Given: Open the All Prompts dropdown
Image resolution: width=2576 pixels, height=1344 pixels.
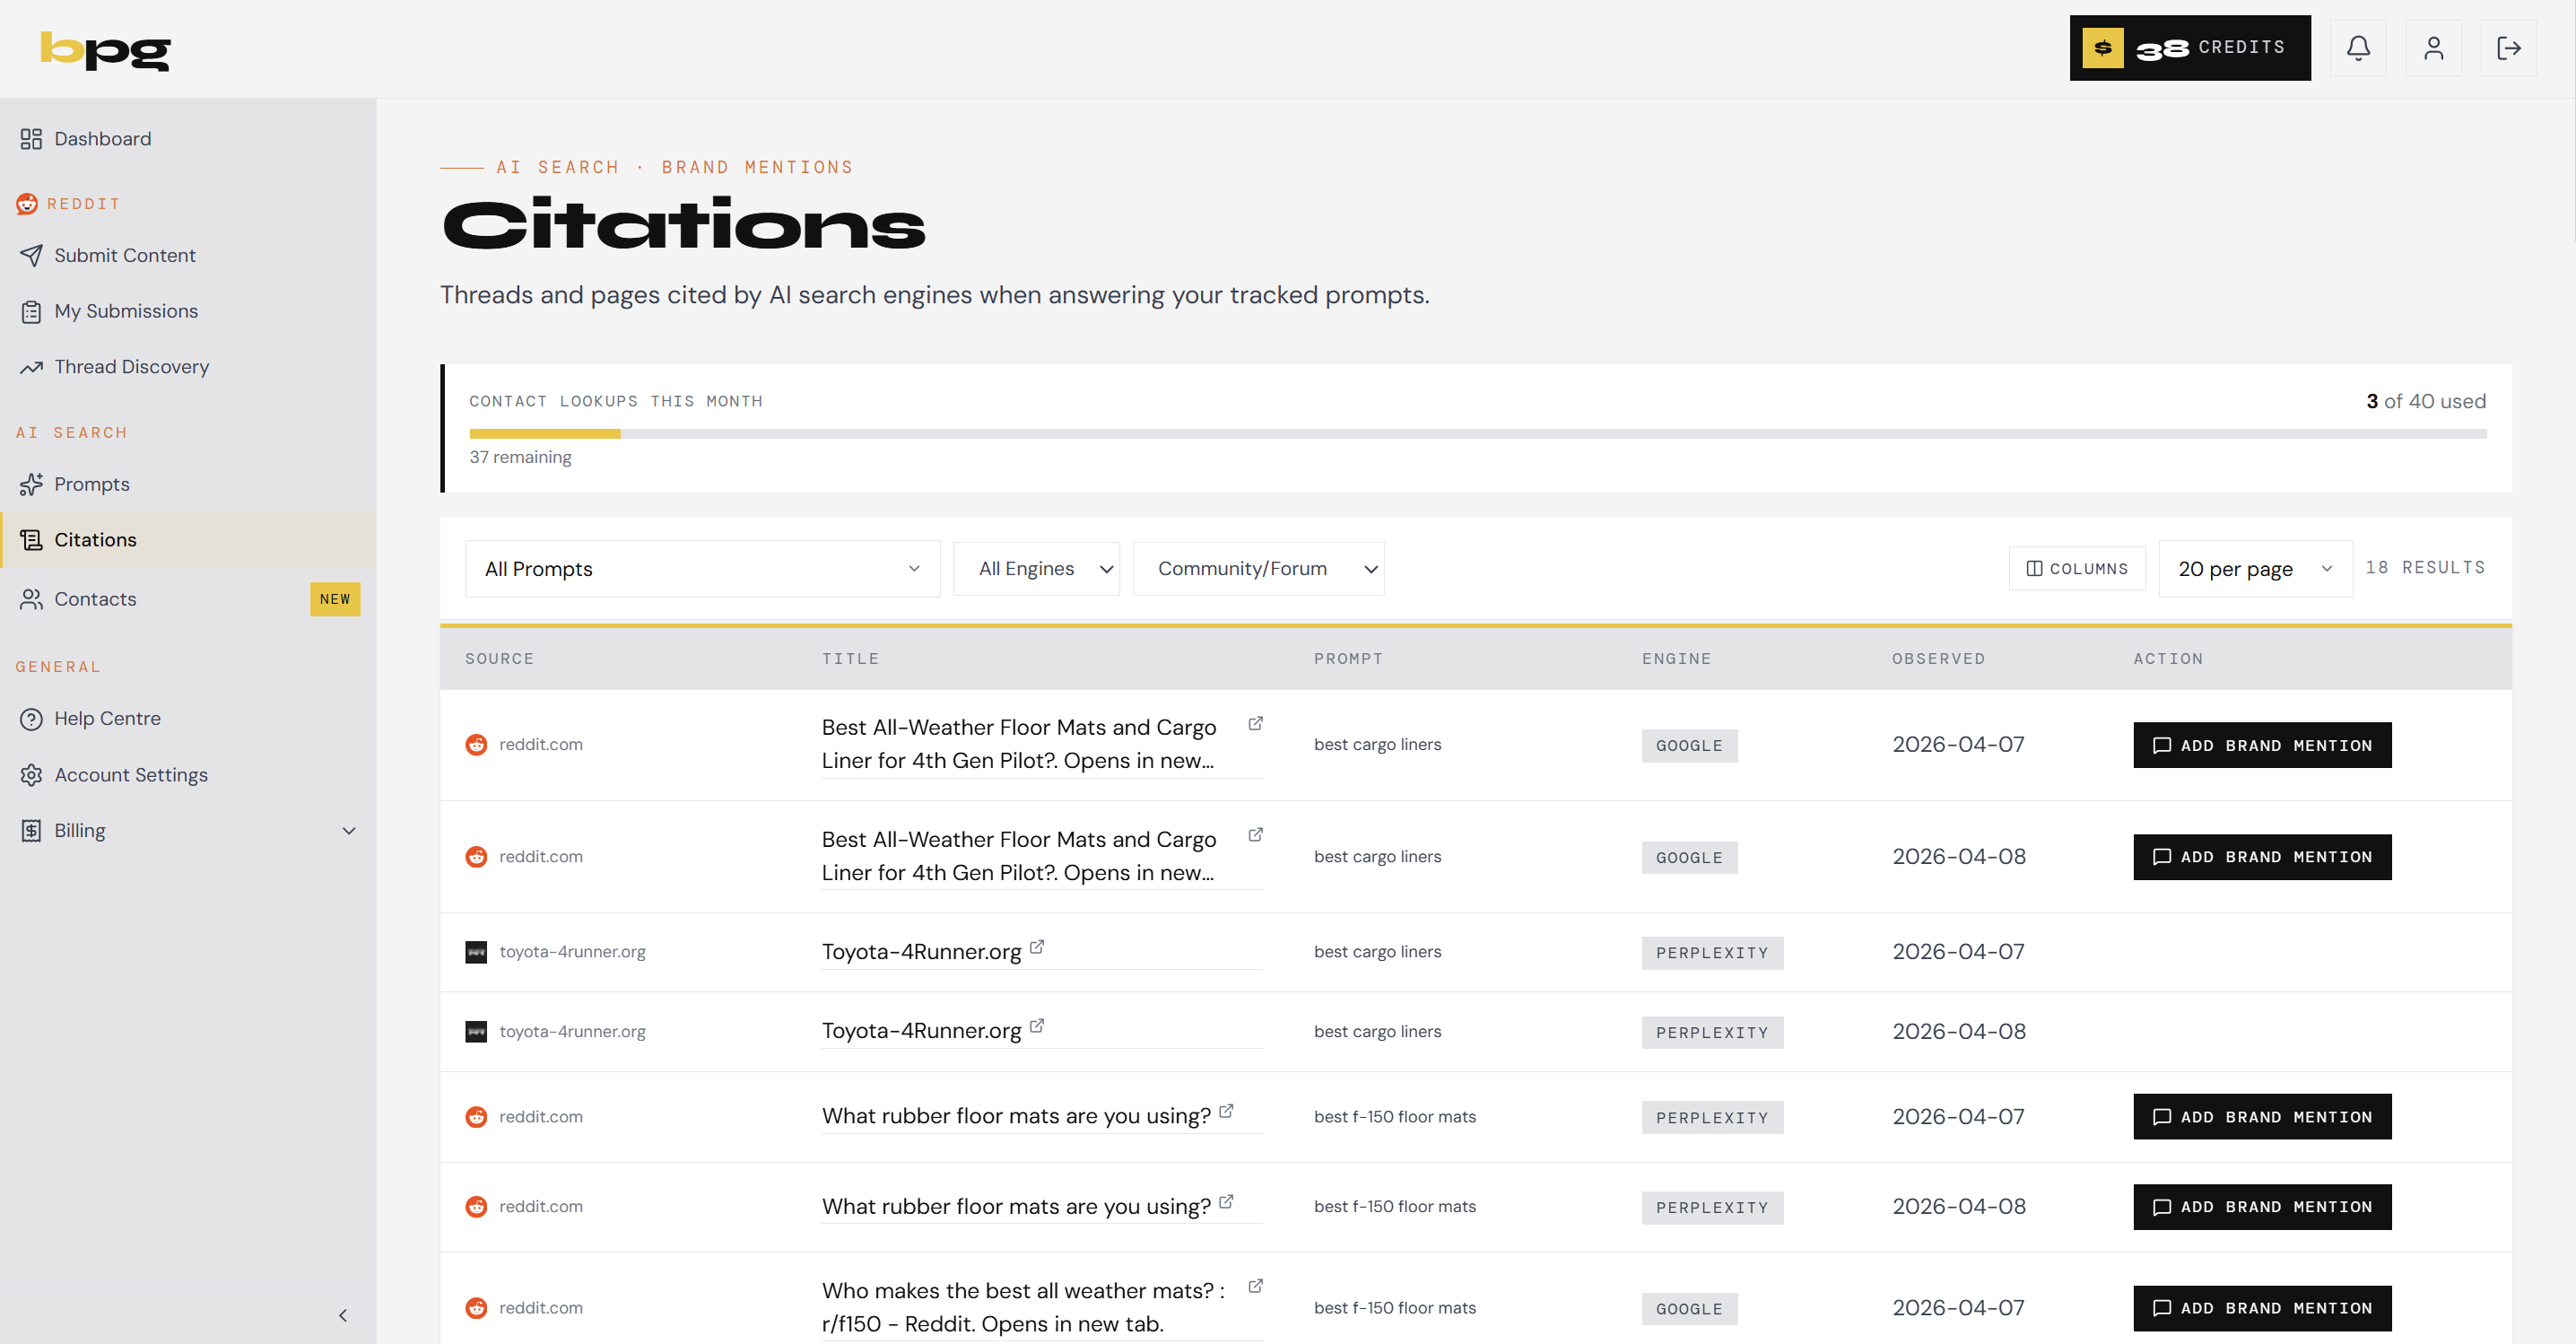Looking at the screenshot, I should [x=702, y=569].
